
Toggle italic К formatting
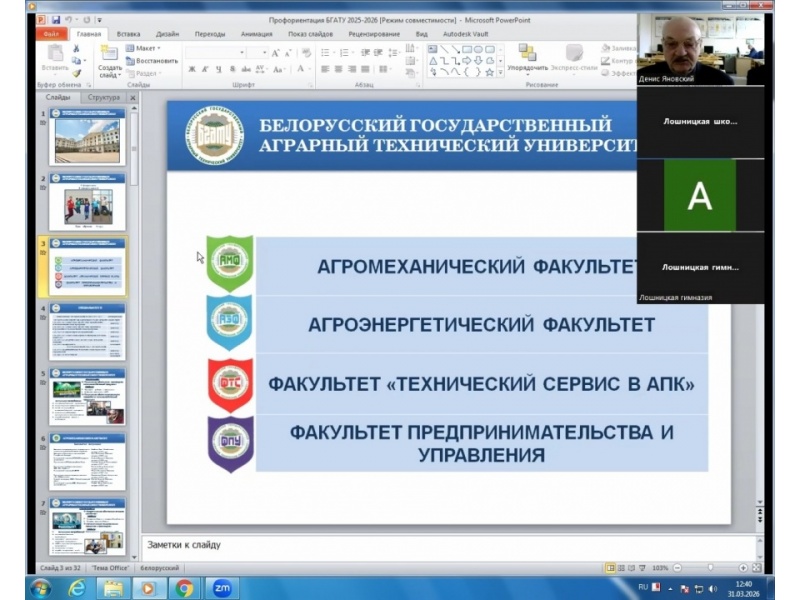click(204, 70)
